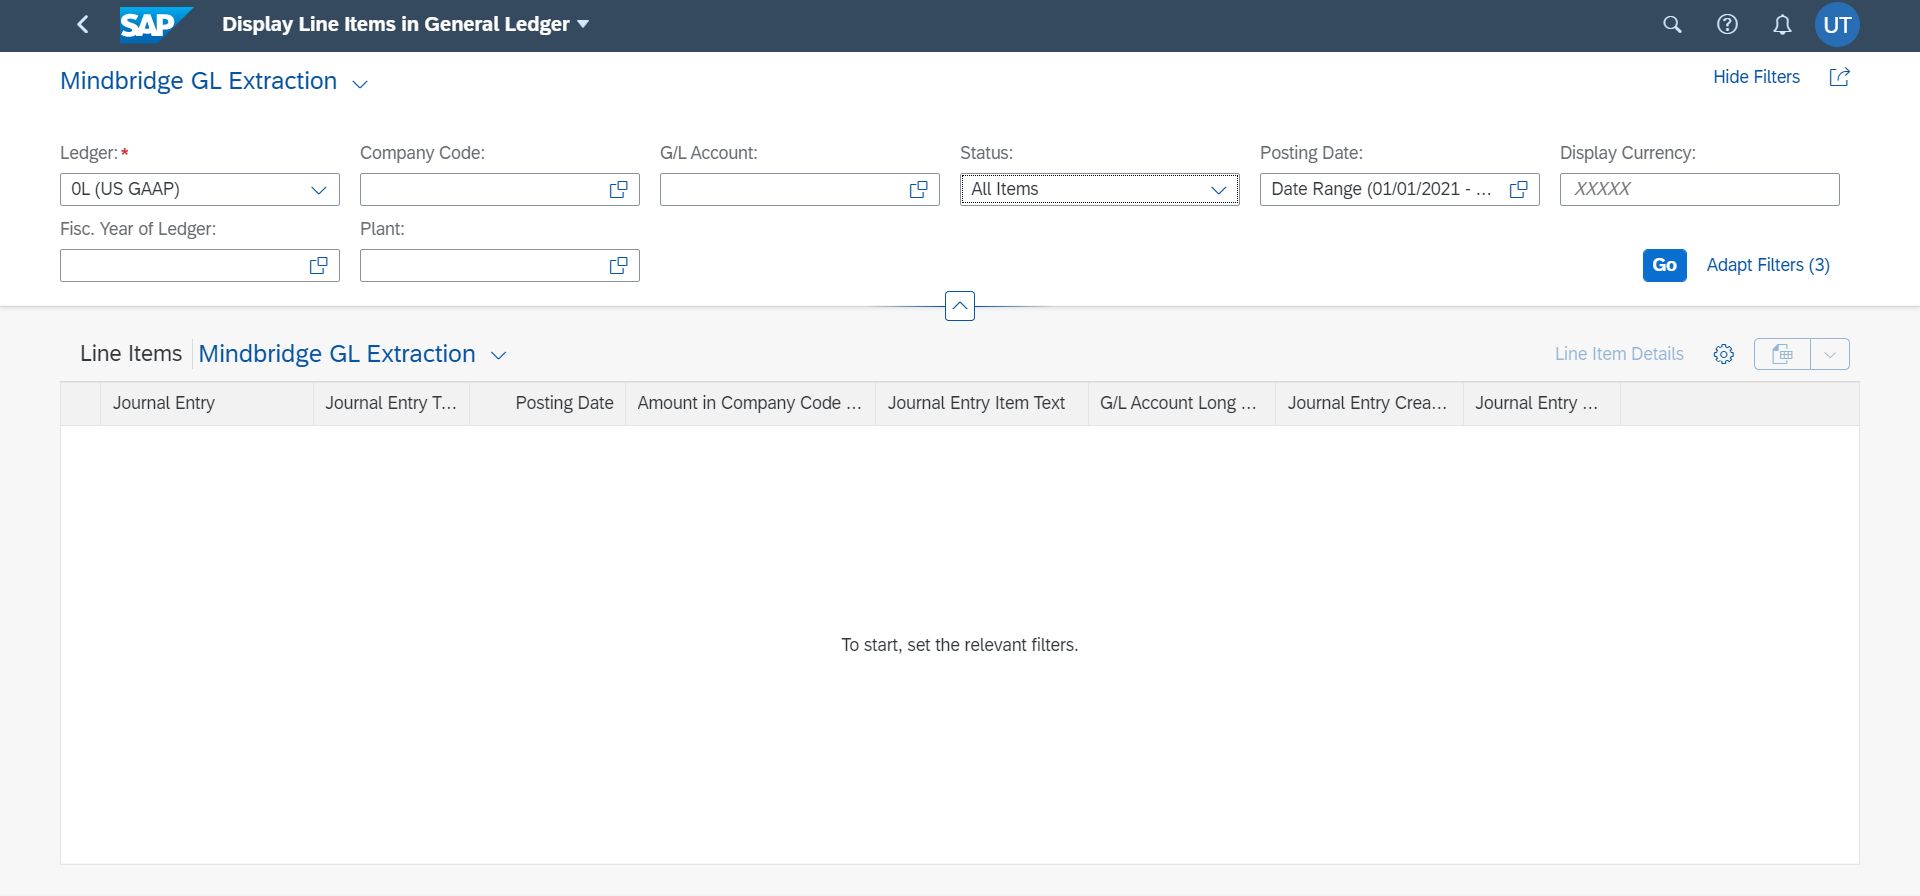
Task: Click Amount in Company Code column header
Action: click(750, 403)
